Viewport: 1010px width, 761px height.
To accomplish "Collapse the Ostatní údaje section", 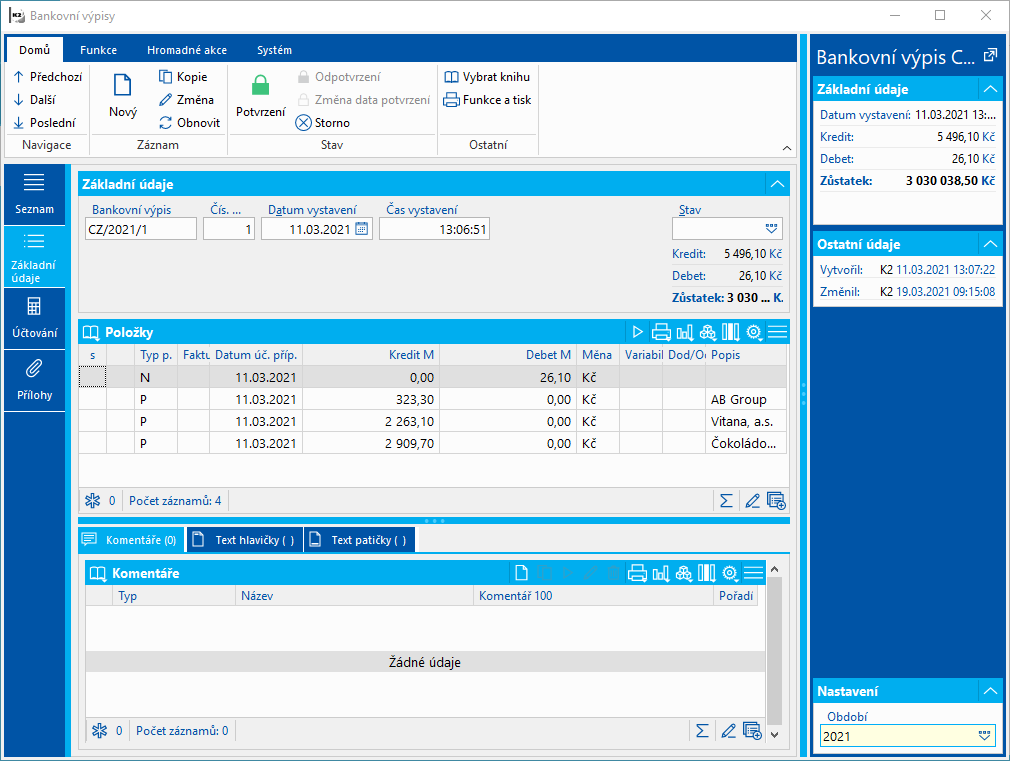I will coord(990,244).
